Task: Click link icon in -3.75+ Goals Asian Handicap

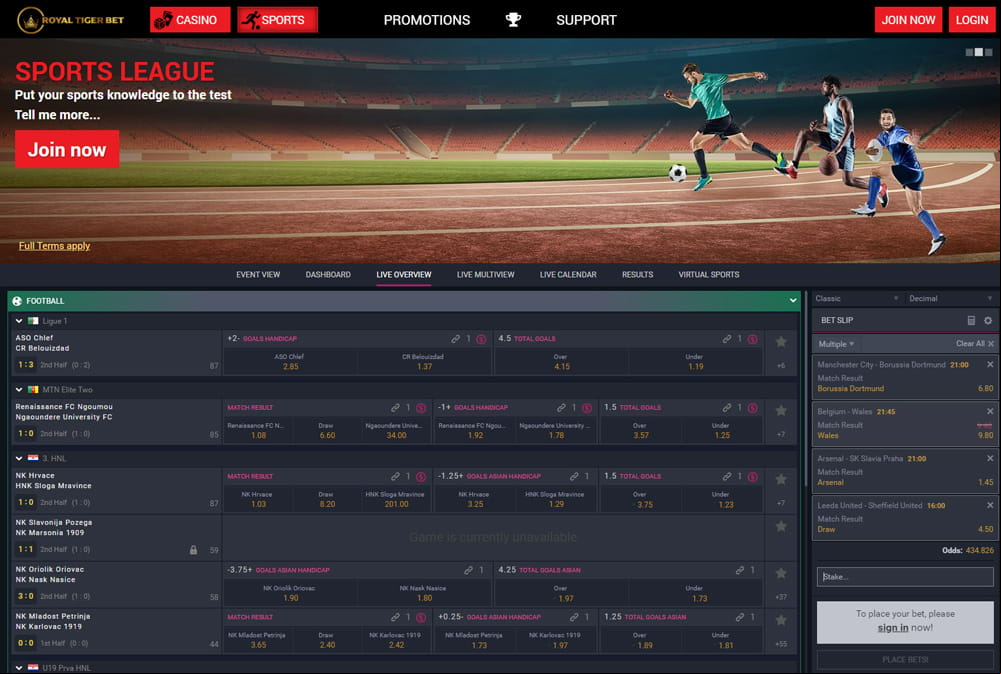Action: (x=469, y=570)
